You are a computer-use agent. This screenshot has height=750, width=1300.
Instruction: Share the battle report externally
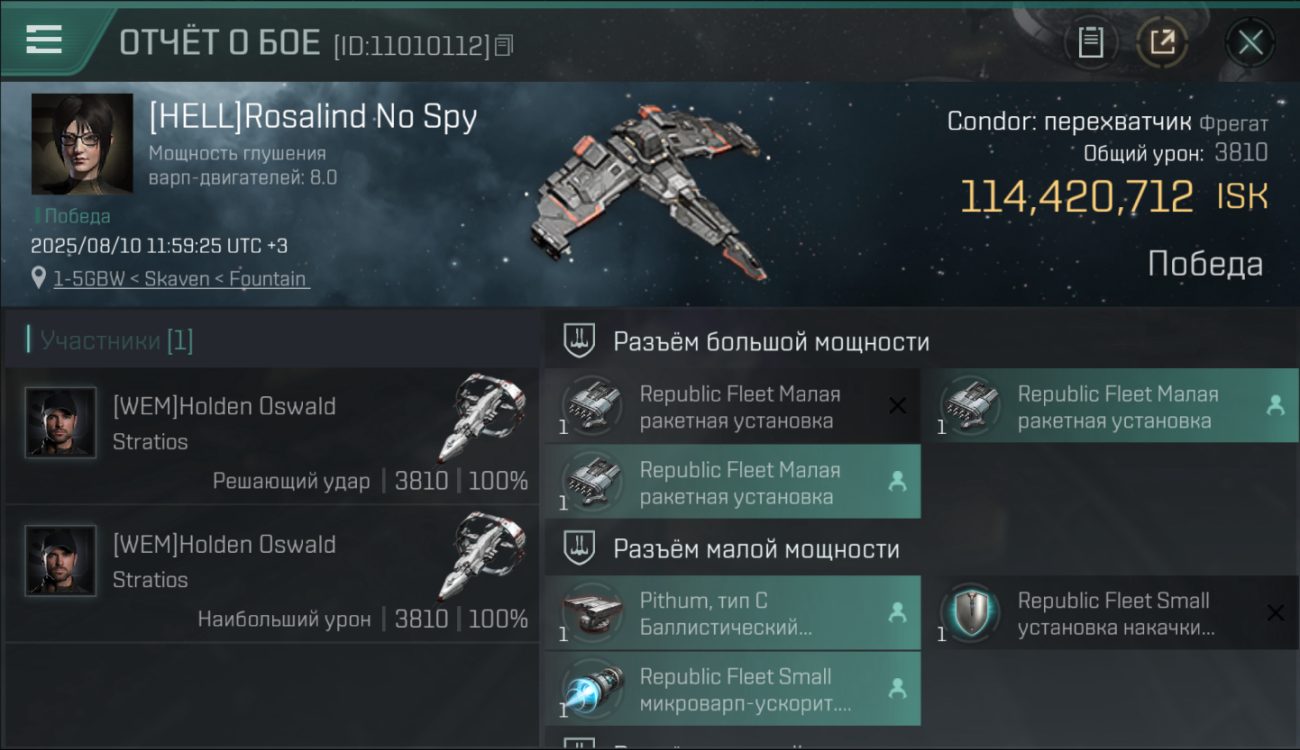(1162, 43)
